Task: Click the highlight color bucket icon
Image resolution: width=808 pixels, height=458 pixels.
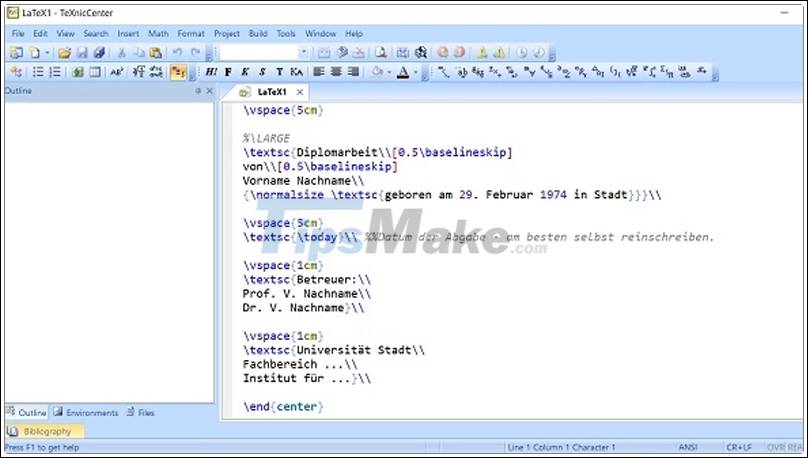Action: (377, 72)
